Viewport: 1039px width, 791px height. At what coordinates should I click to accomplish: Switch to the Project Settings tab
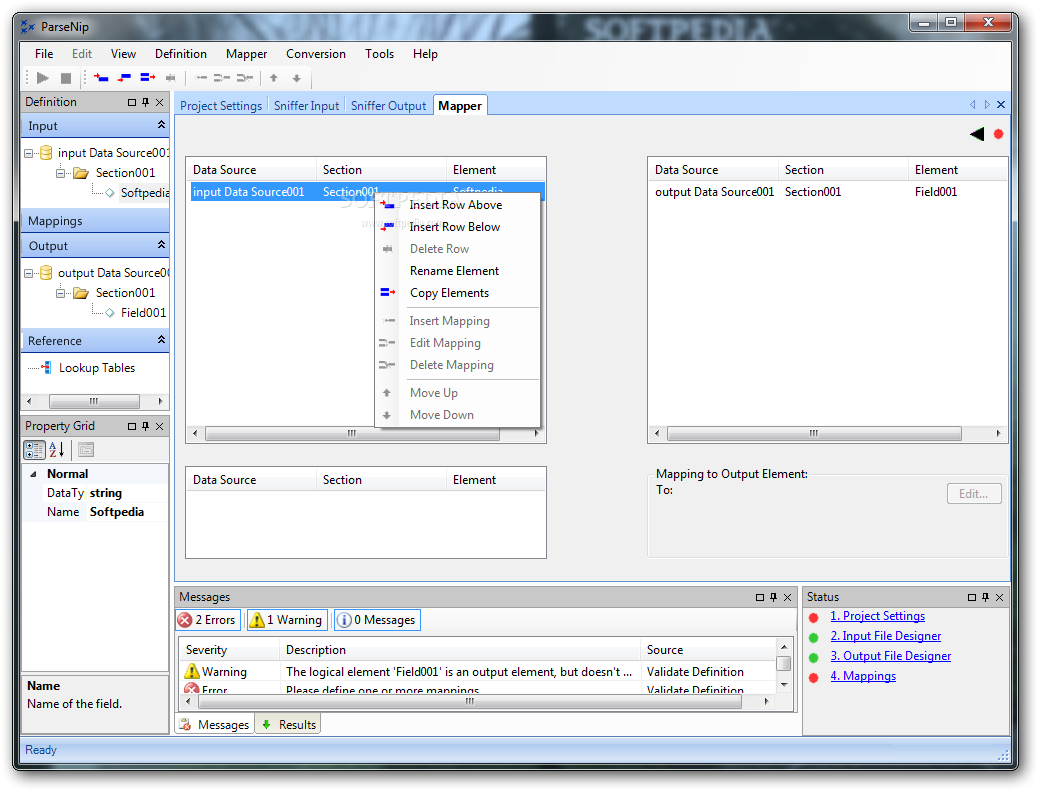(x=221, y=106)
